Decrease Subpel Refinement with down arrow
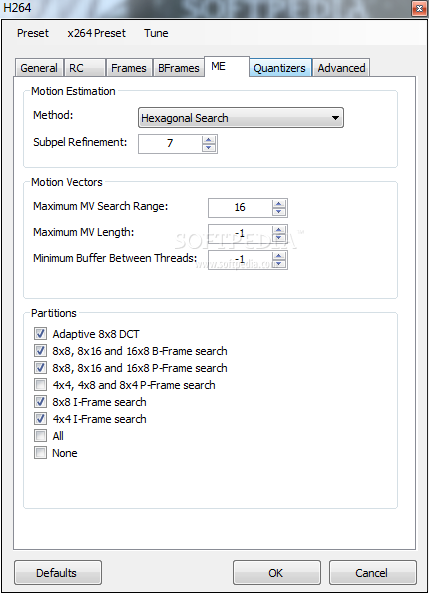Viewport: 429px width, 594px height. [209, 148]
